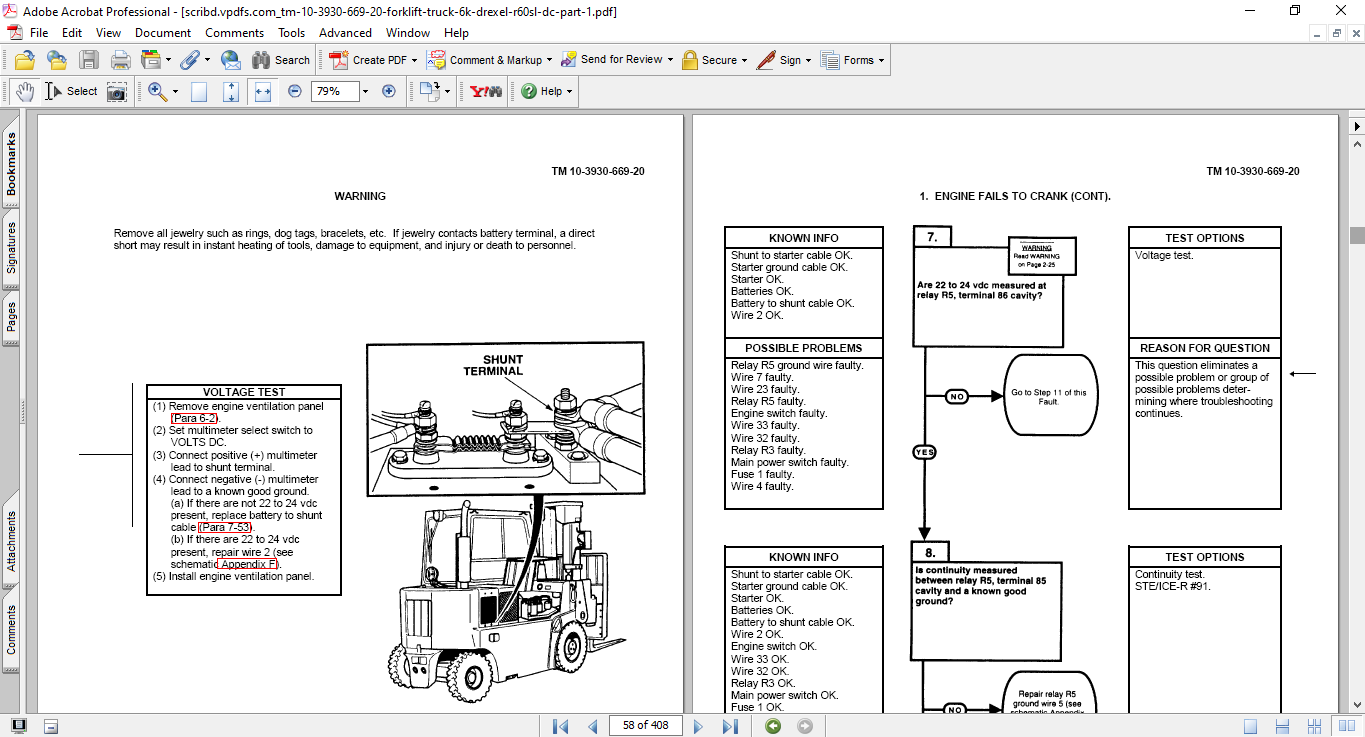Follow the Para 7-53 link
Image resolution: width=1365 pixels, height=737 pixels.
tap(226, 527)
